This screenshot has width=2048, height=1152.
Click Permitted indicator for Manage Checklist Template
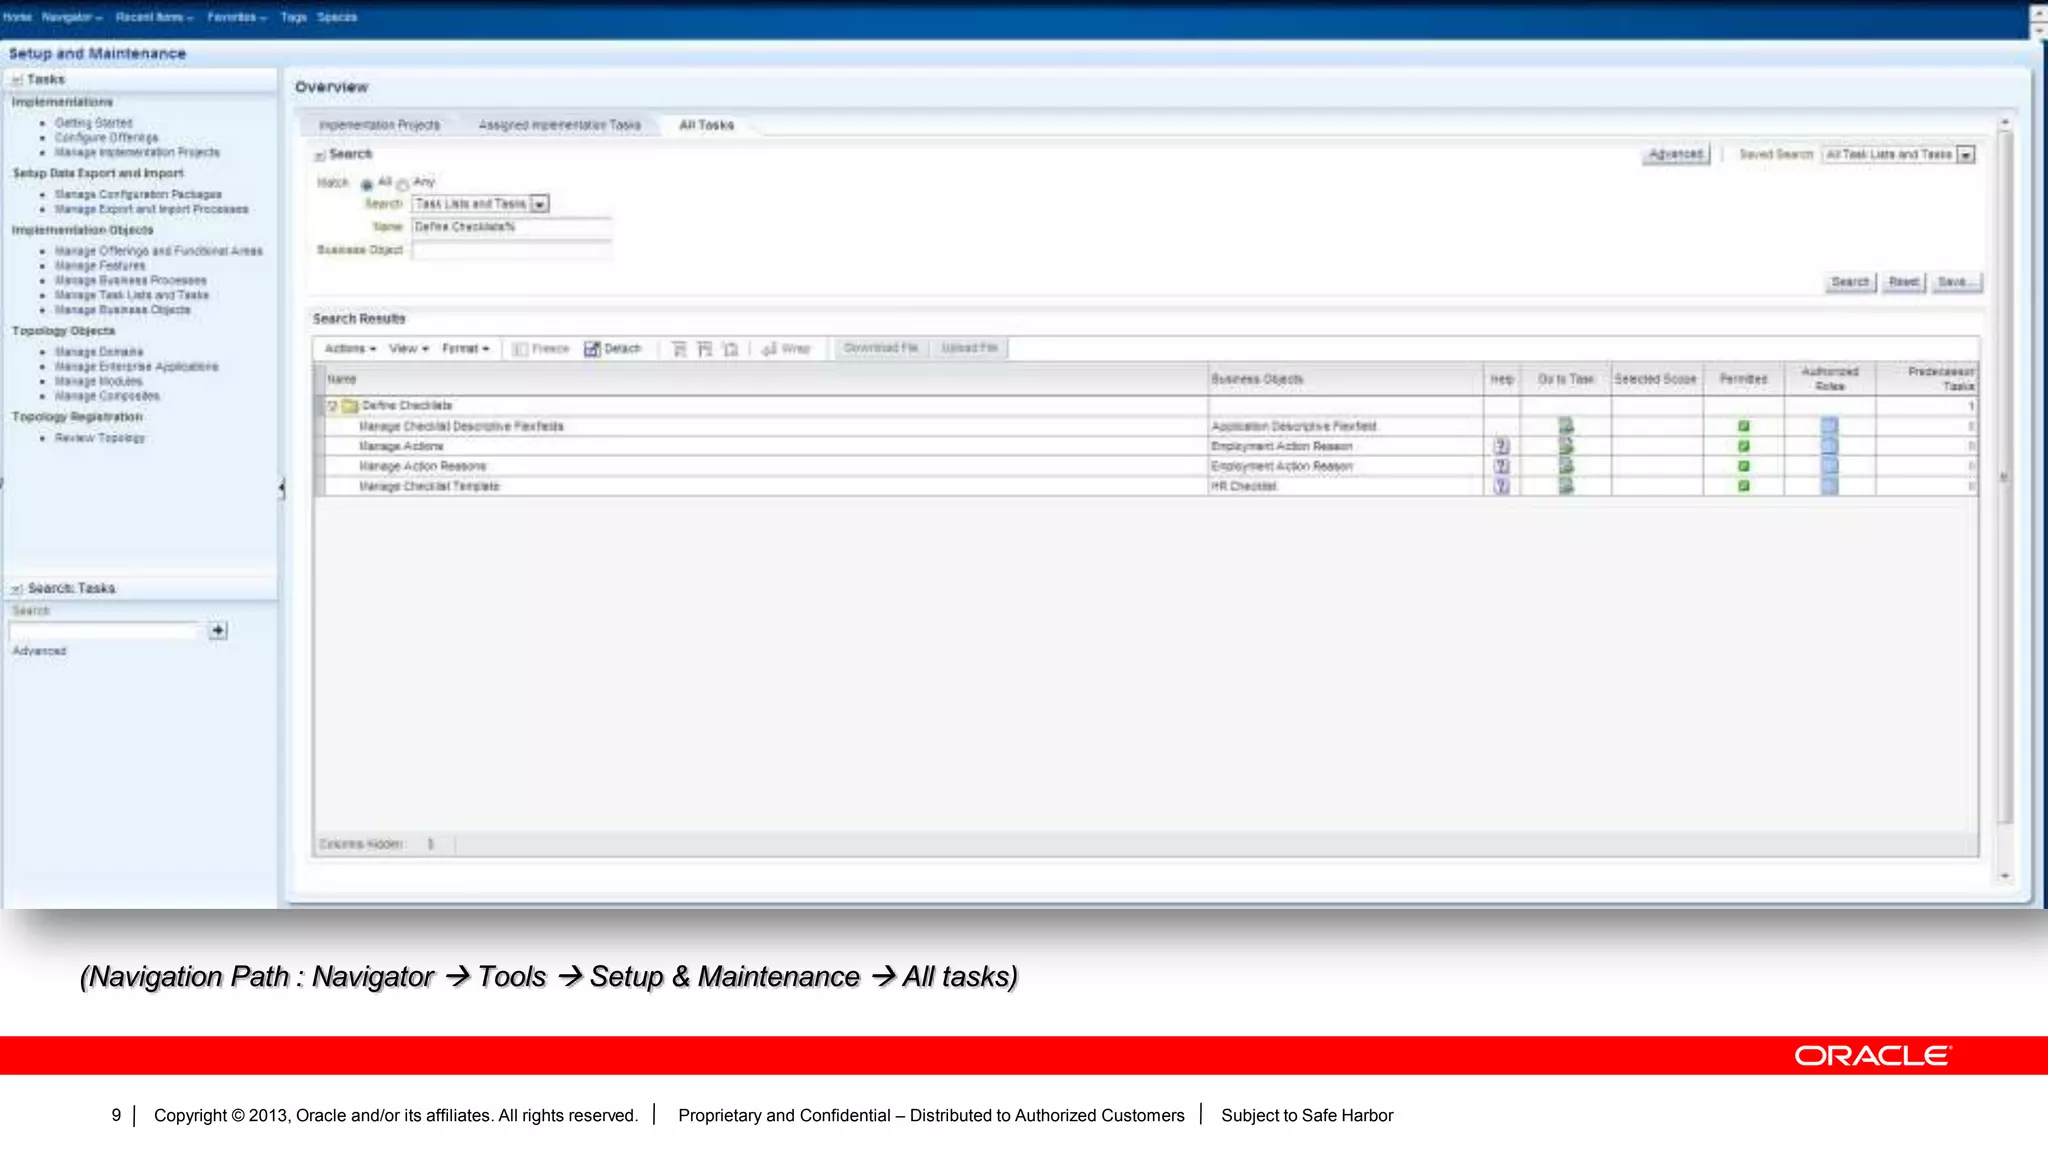click(1743, 486)
